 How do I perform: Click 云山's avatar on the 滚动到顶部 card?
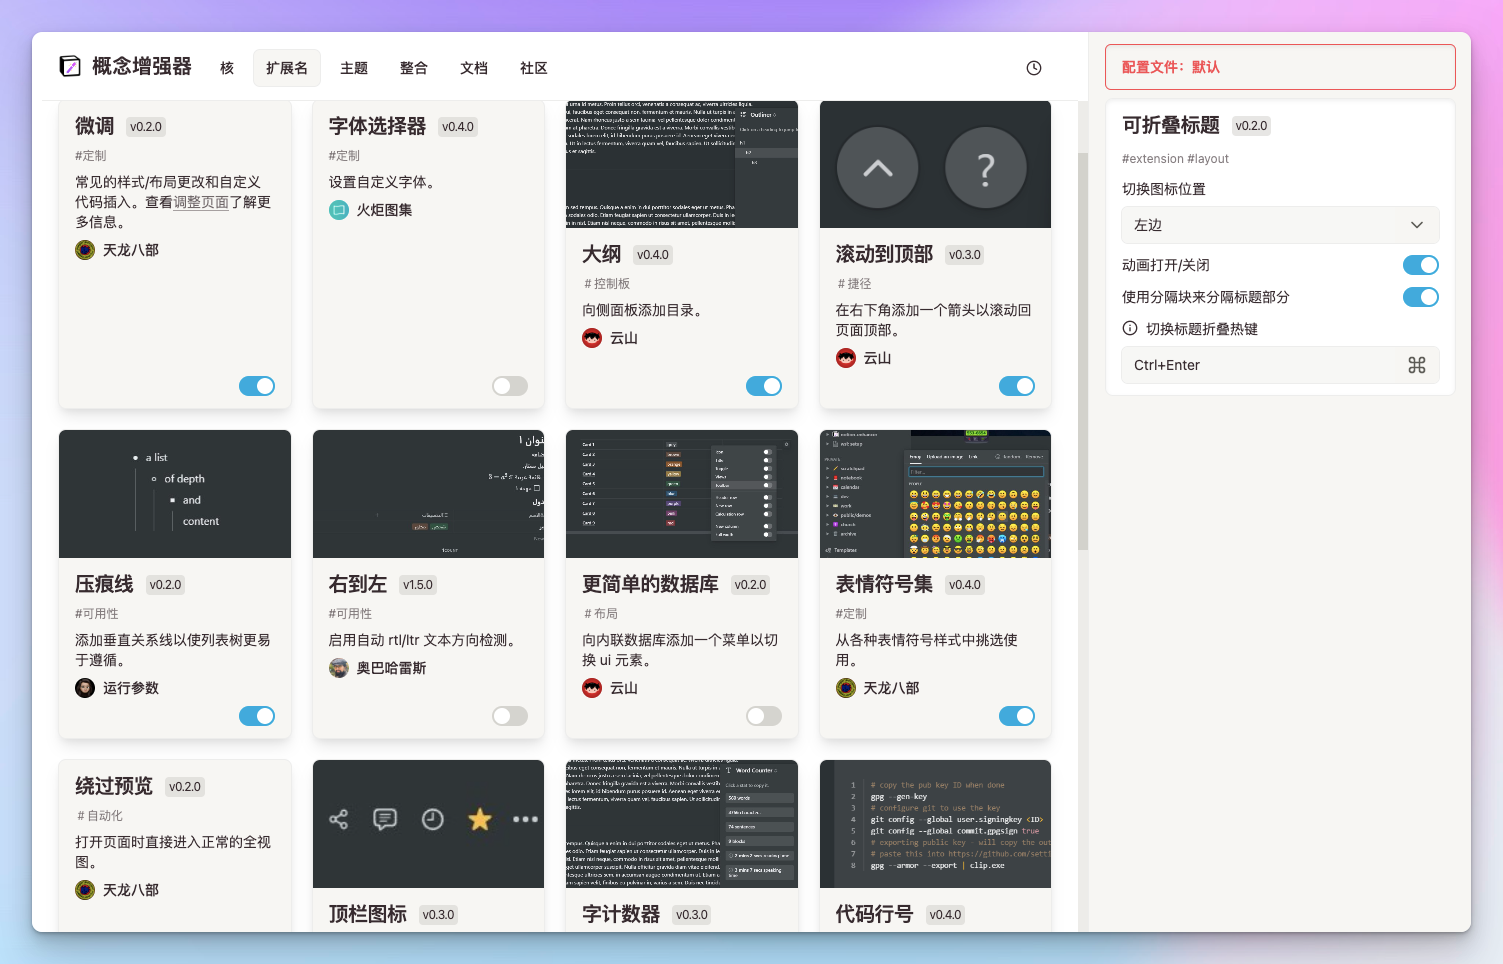point(845,357)
